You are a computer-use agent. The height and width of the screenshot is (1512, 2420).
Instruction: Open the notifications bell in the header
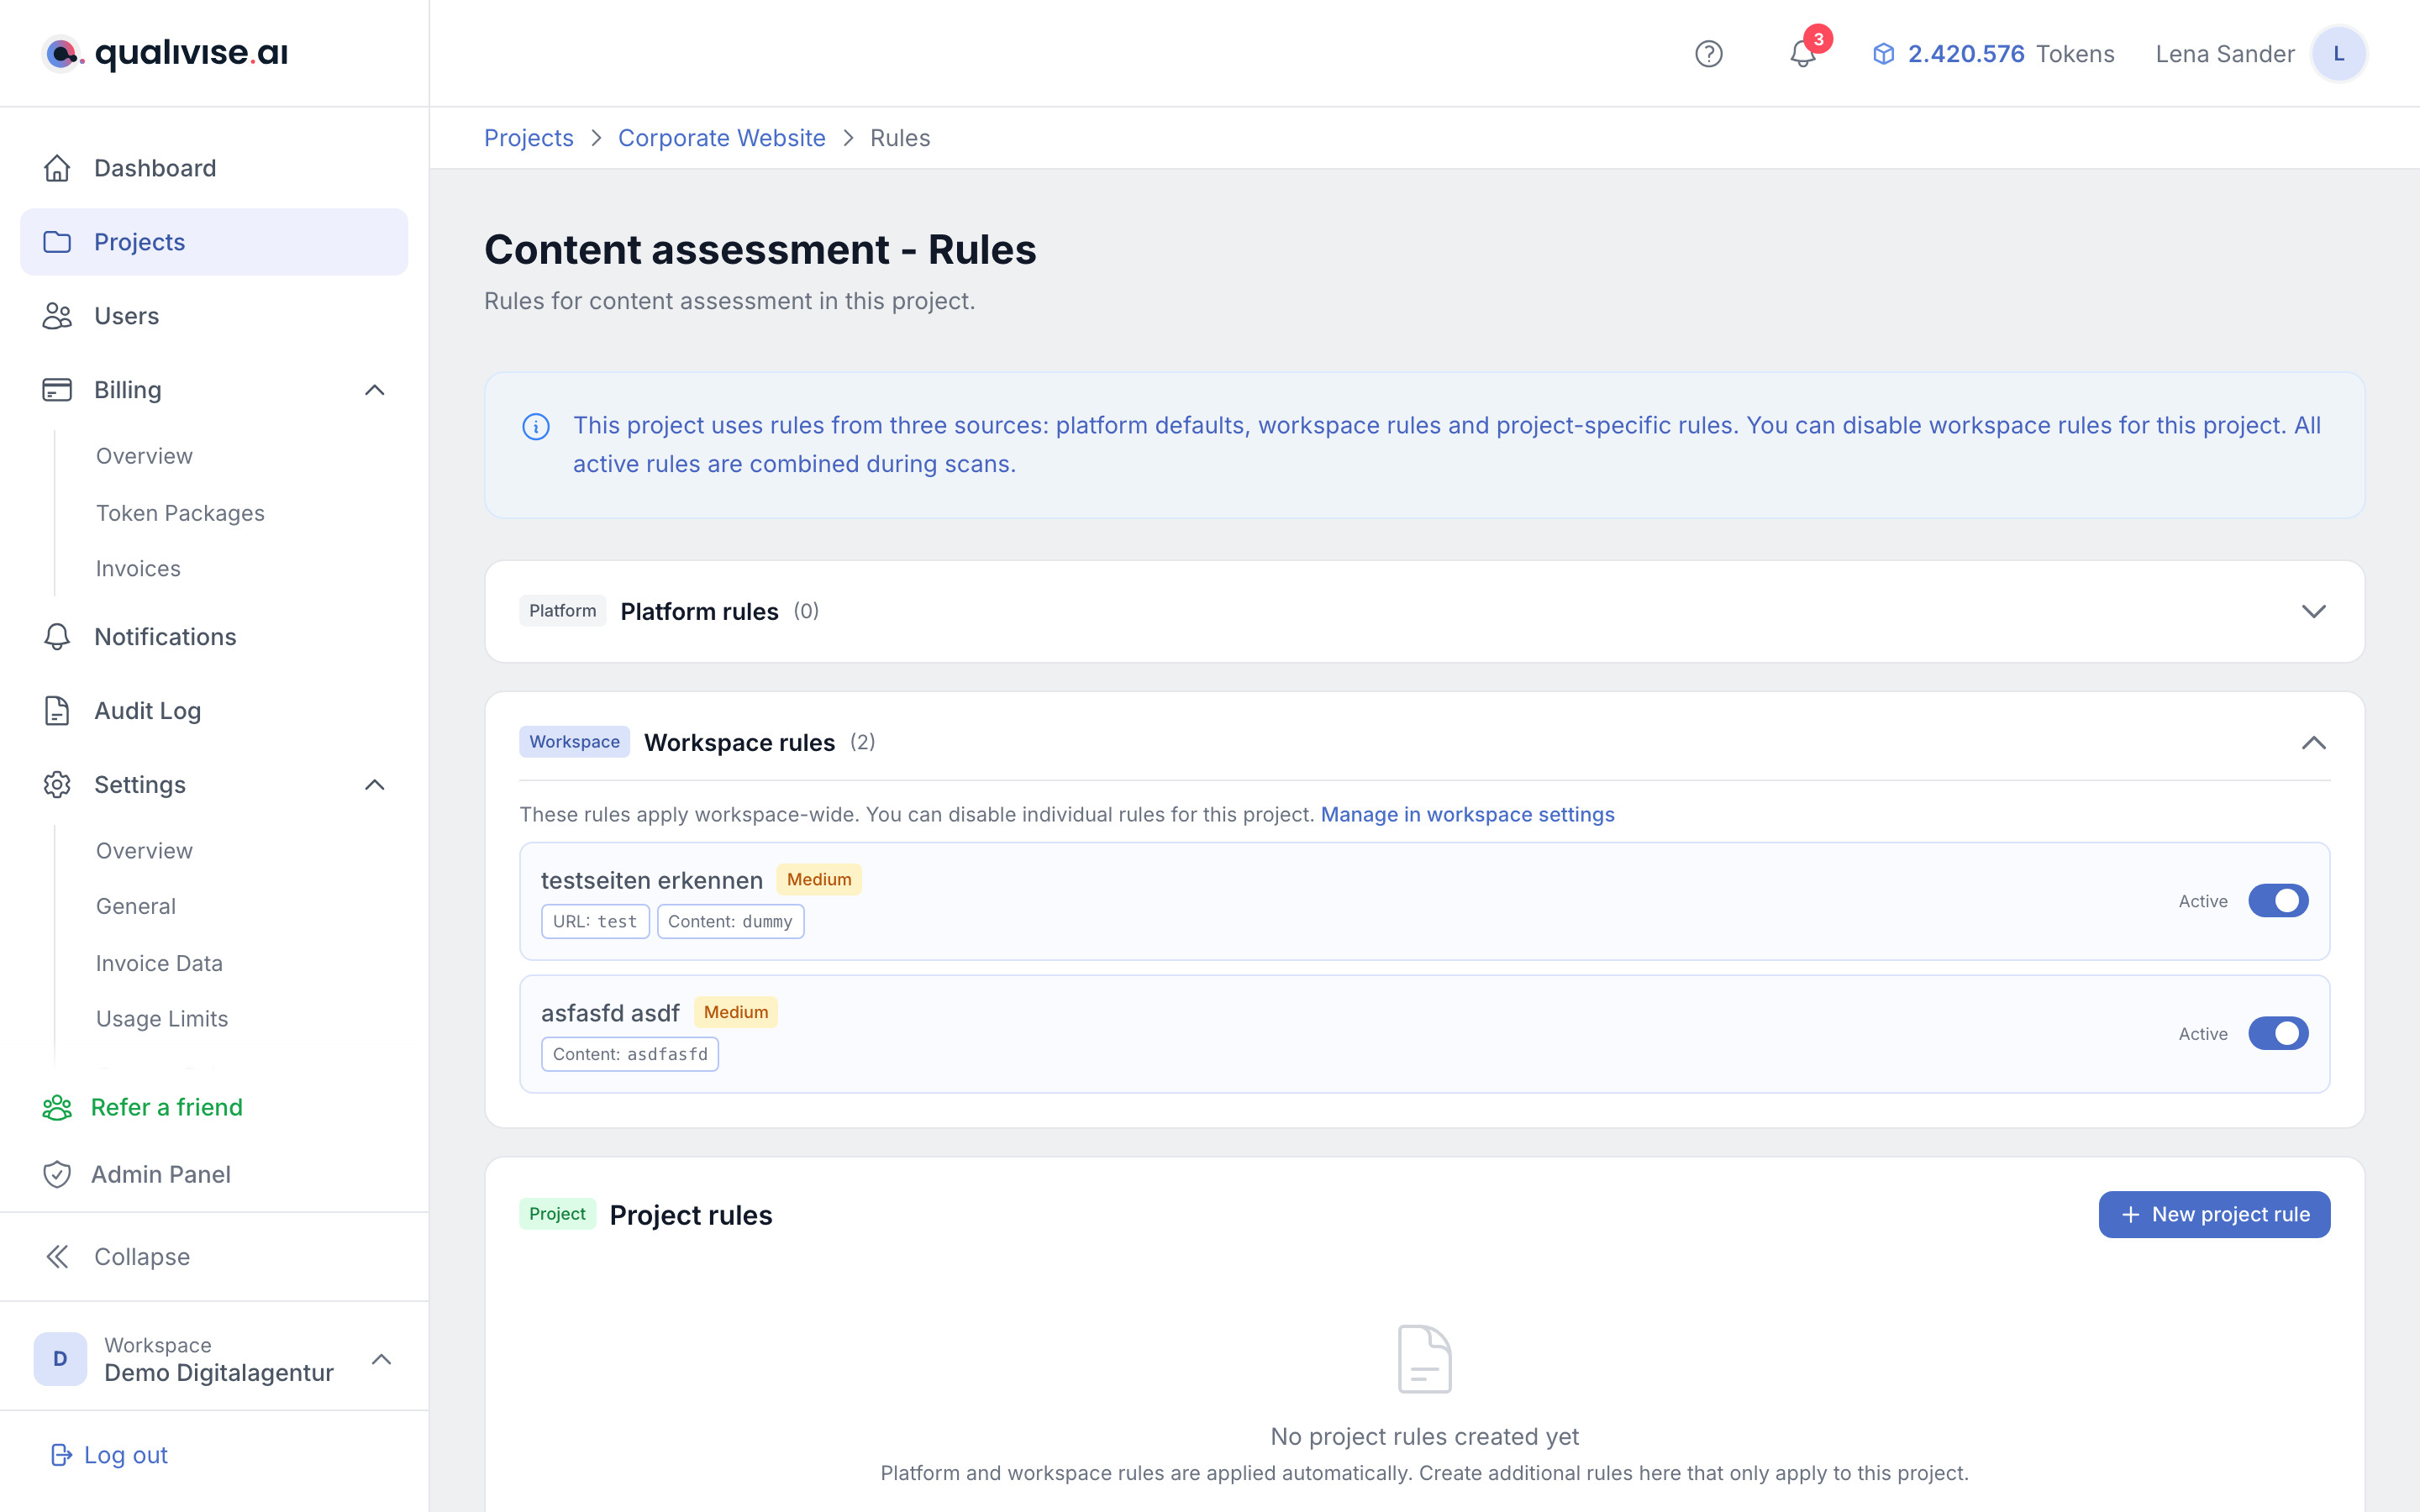click(x=1803, y=54)
